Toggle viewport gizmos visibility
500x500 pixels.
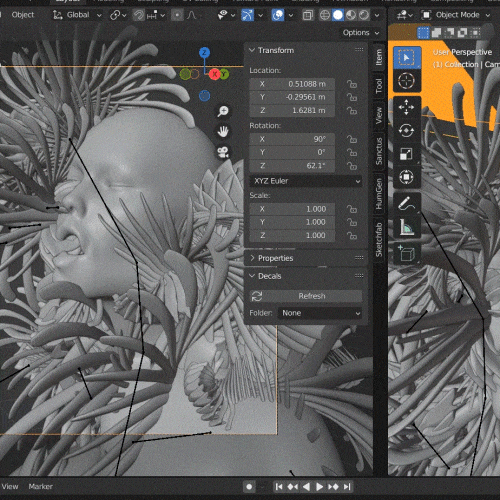247,15
